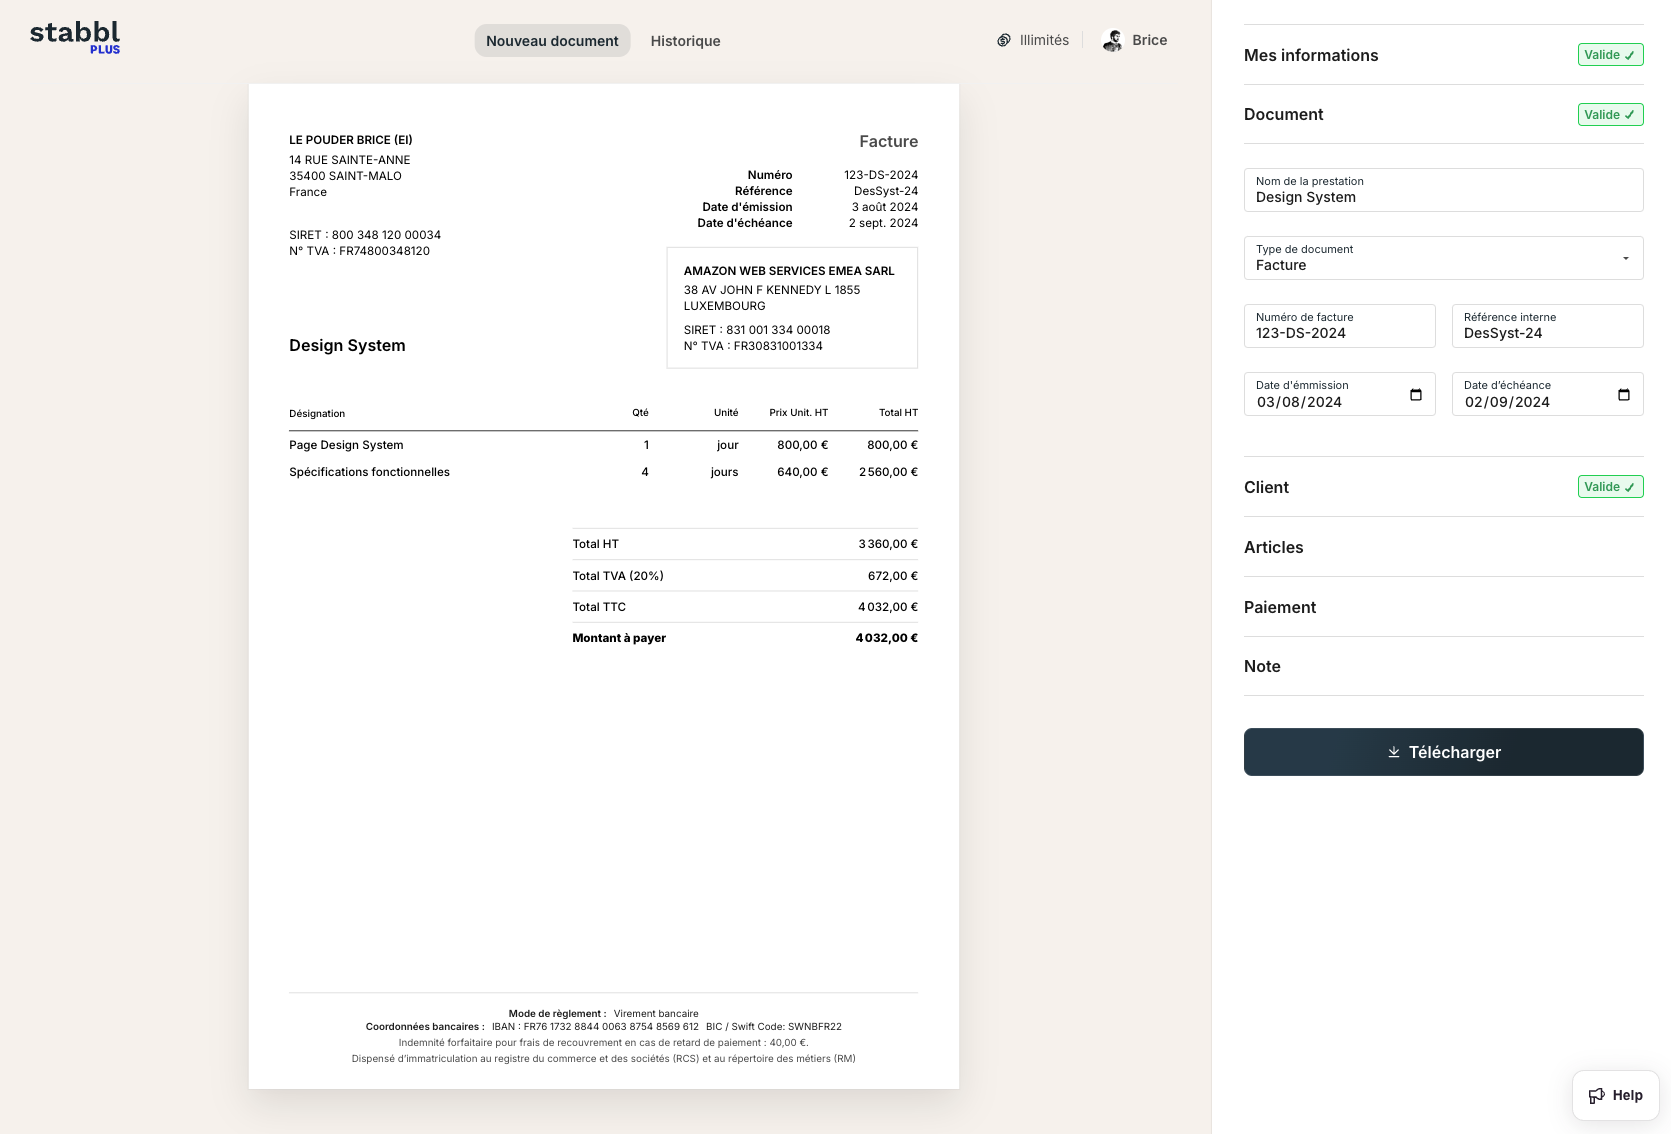Download the invoice with Télécharger

tap(1443, 752)
